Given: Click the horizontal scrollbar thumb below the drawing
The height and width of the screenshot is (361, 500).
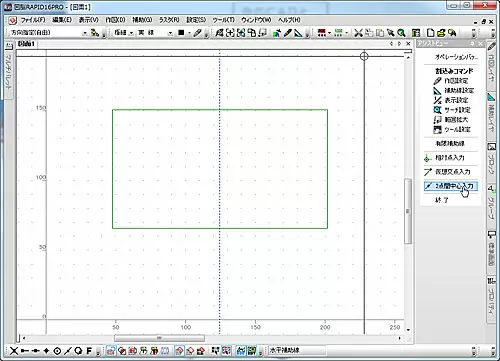Looking at the screenshot, I should coord(159,338).
